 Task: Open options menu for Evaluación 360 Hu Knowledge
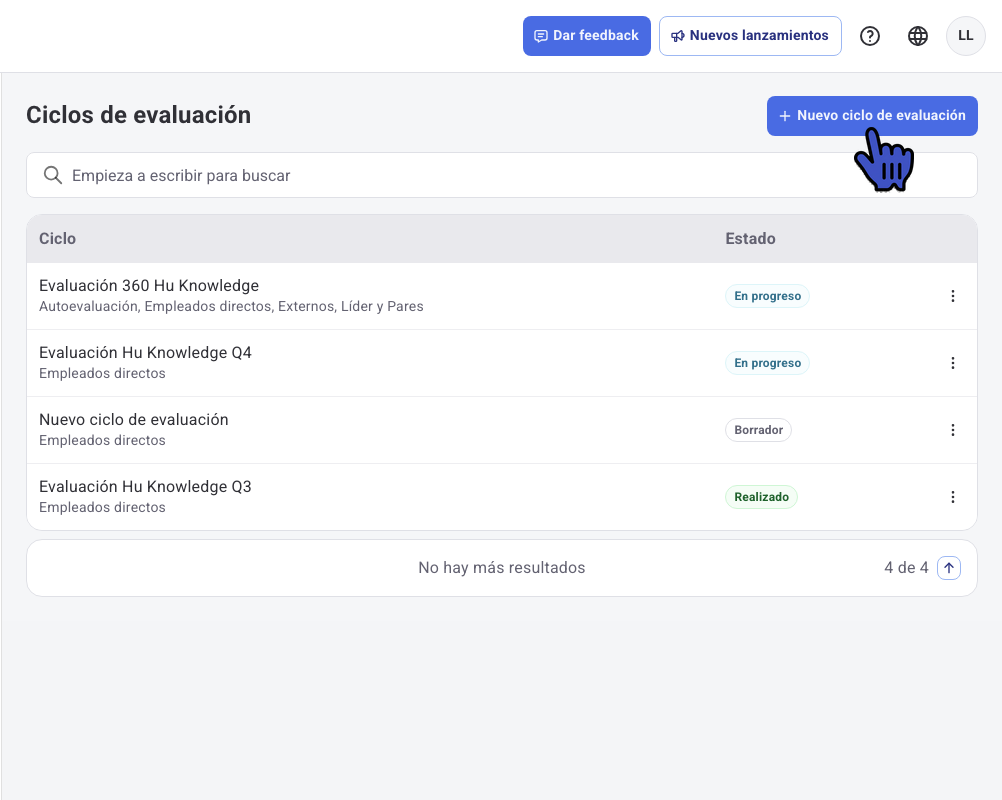[x=953, y=296]
